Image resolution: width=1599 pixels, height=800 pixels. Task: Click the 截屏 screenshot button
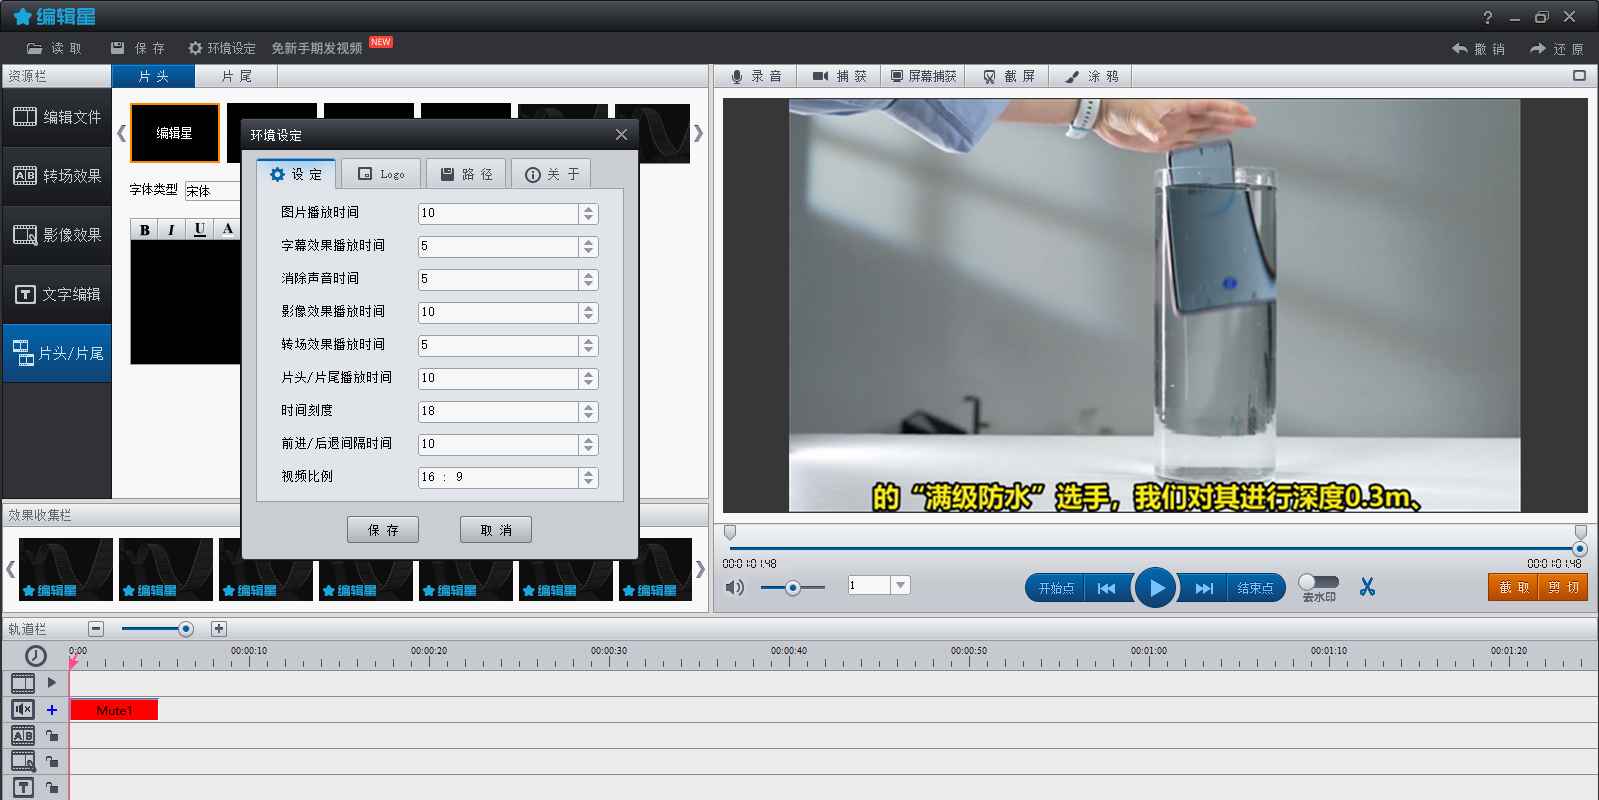[x=1008, y=76]
